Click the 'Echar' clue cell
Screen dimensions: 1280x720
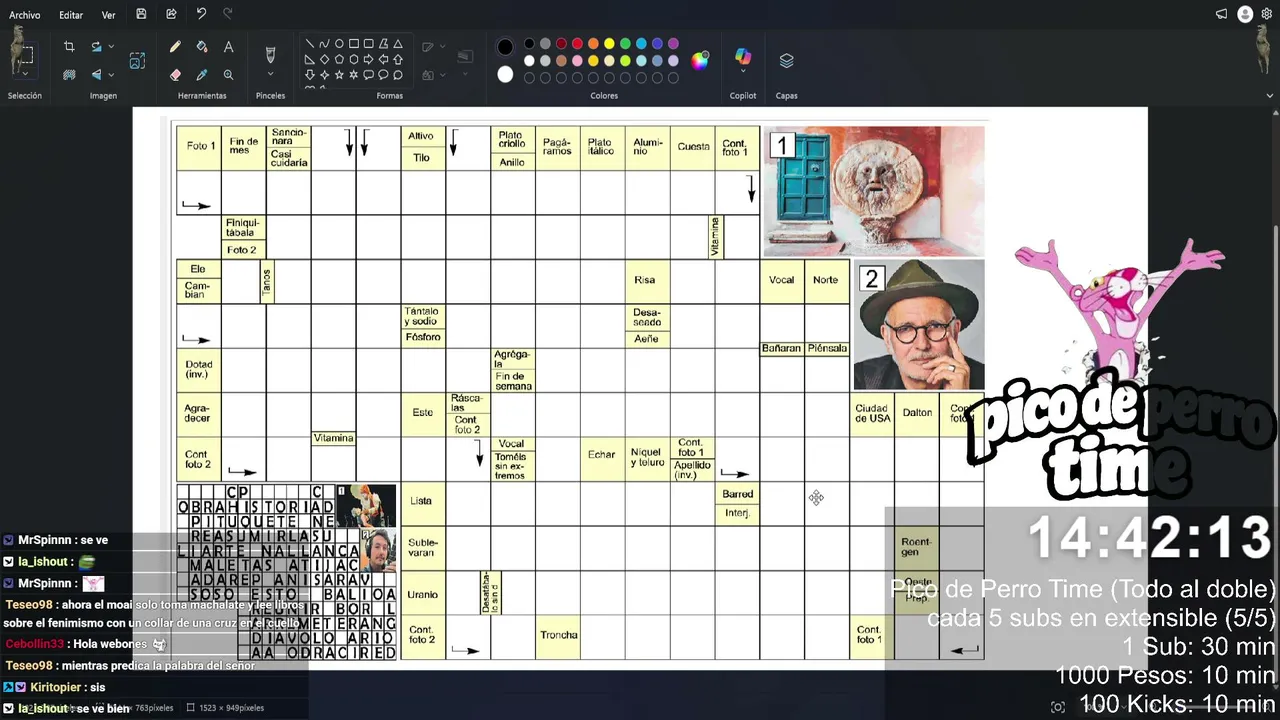tap(603, 458)
